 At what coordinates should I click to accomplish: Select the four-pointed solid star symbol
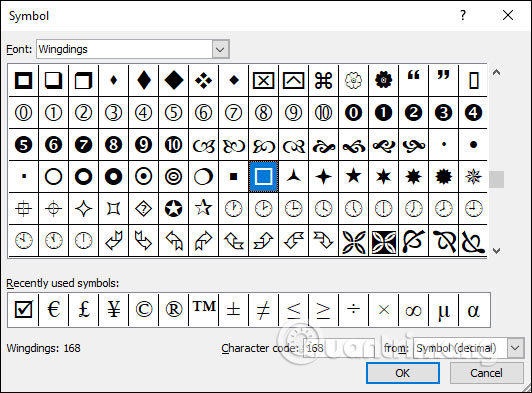323,176
